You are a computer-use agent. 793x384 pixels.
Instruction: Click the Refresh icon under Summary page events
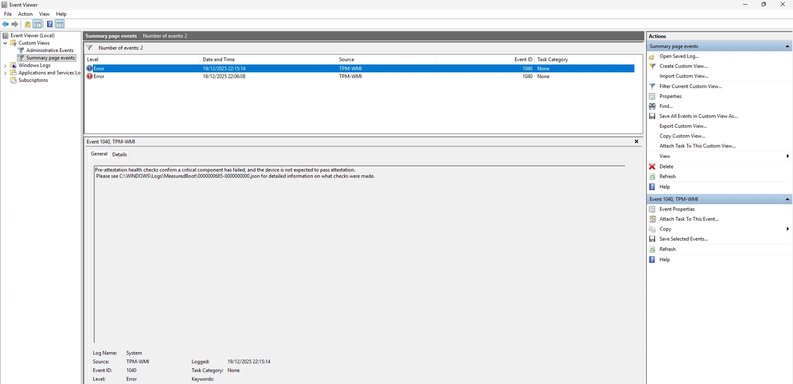point(652,177)
